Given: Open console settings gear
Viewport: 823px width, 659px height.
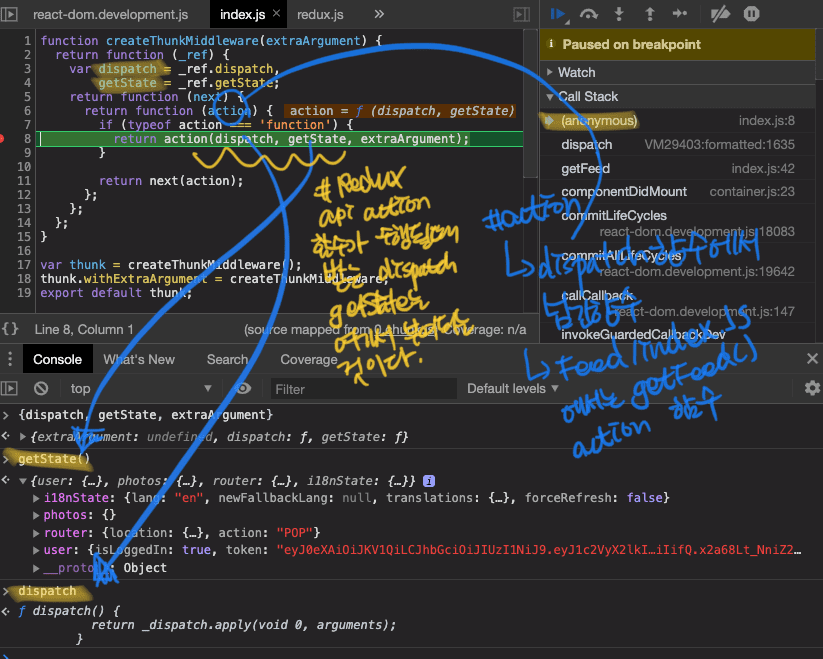Looking at the screenshot, I should coord(812,388).
